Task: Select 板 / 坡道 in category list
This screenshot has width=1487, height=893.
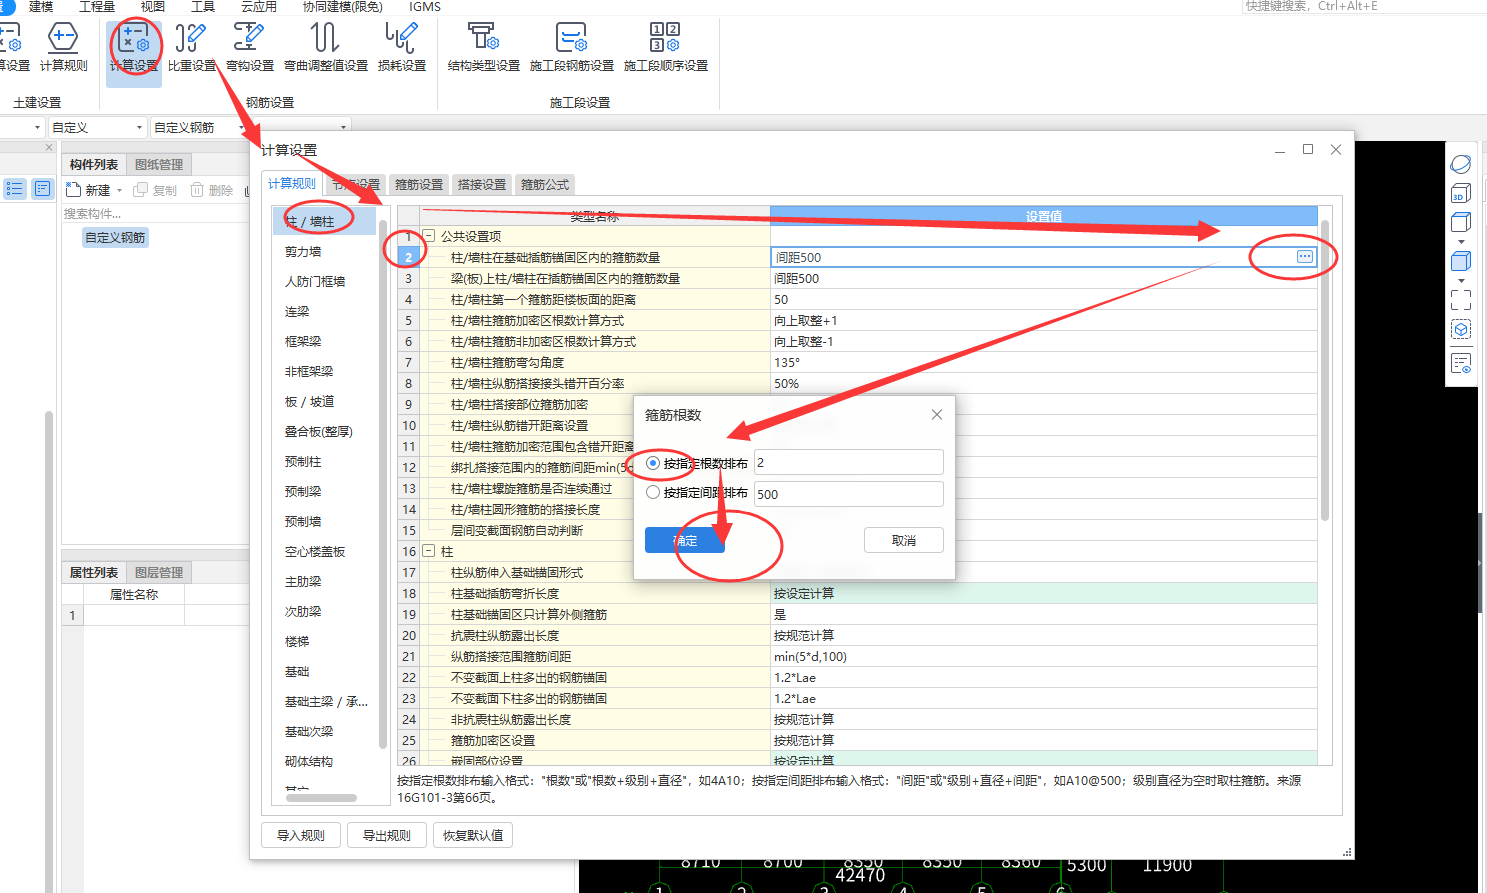Action: pyautogui.click(x=309, y=402)
